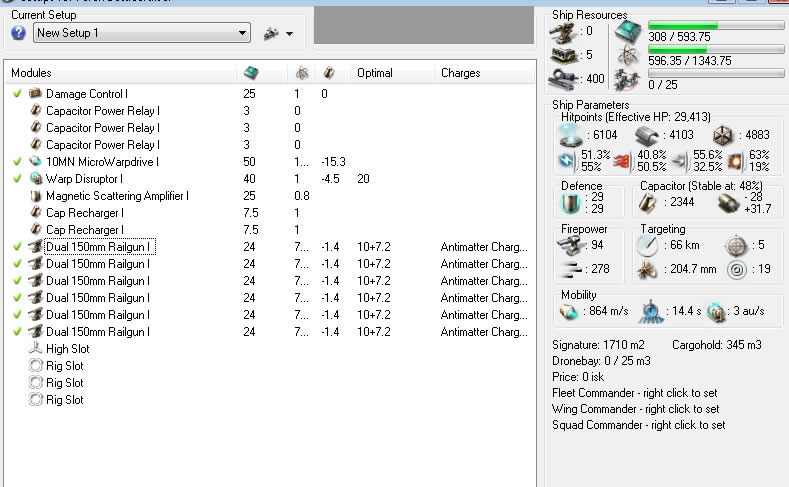Click the Dronebay: 0 / 25 m3 text
789x487 pixels.
601,361
